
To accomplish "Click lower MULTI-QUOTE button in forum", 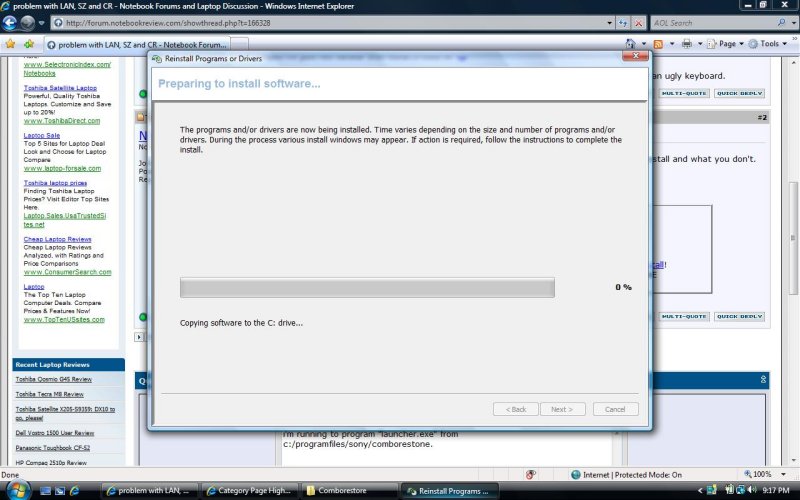I will [x=684, y=316].
